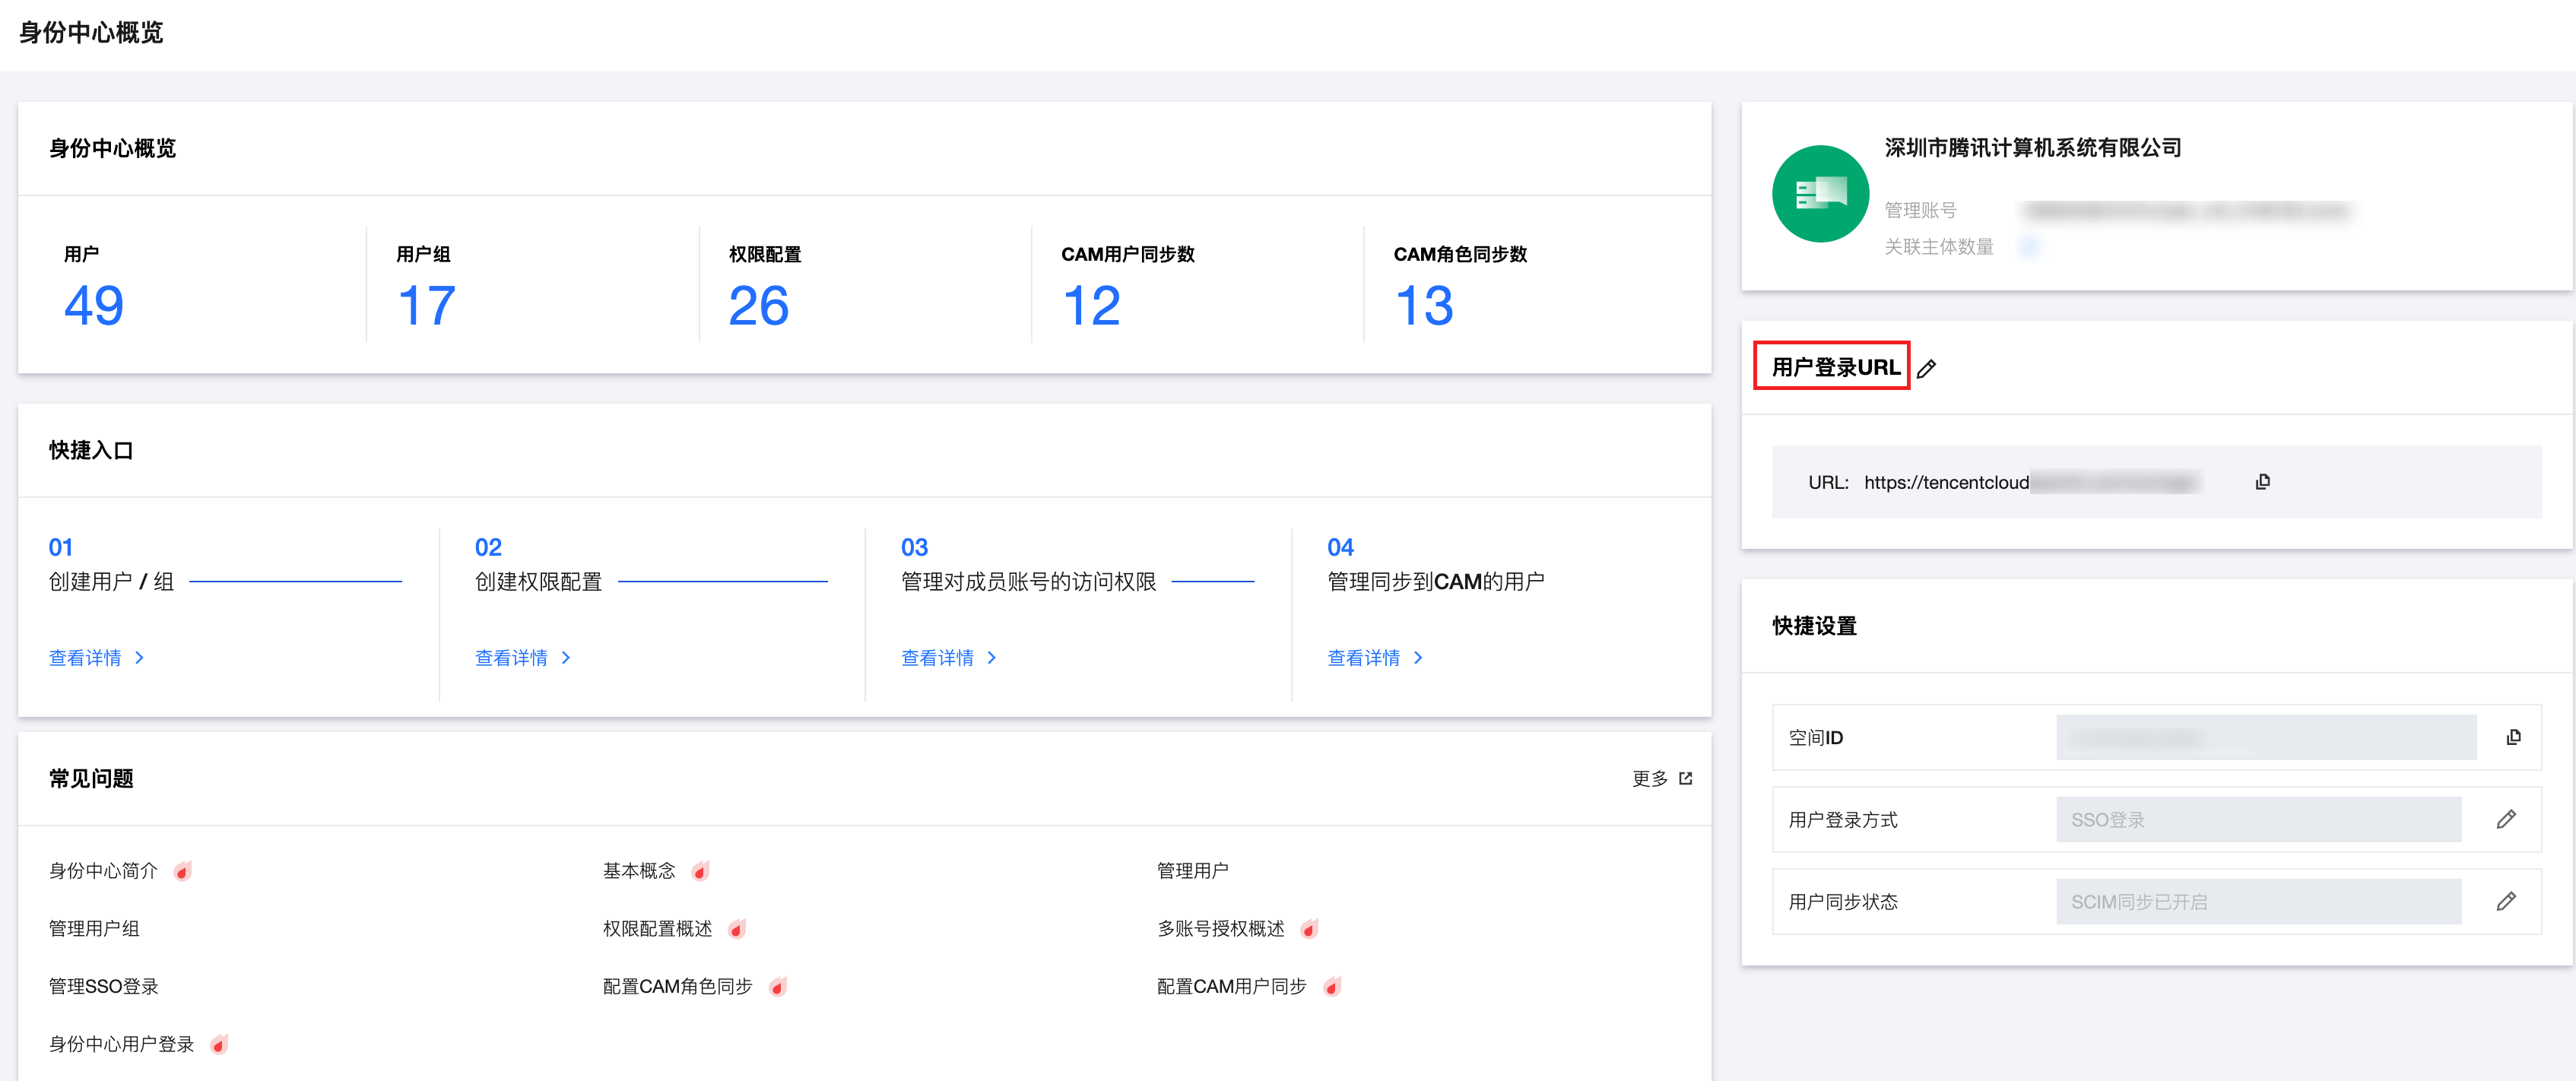Edit the 用户登录方式 setting

2505,820
